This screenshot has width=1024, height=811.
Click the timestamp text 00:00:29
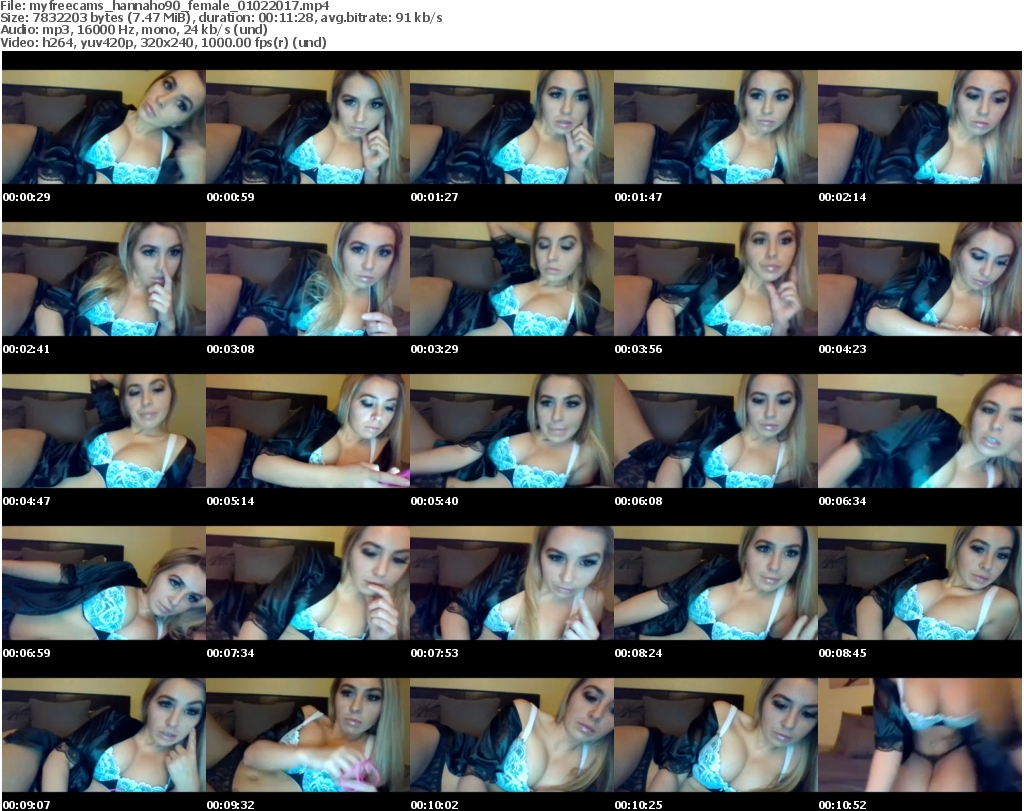(26, 197)
